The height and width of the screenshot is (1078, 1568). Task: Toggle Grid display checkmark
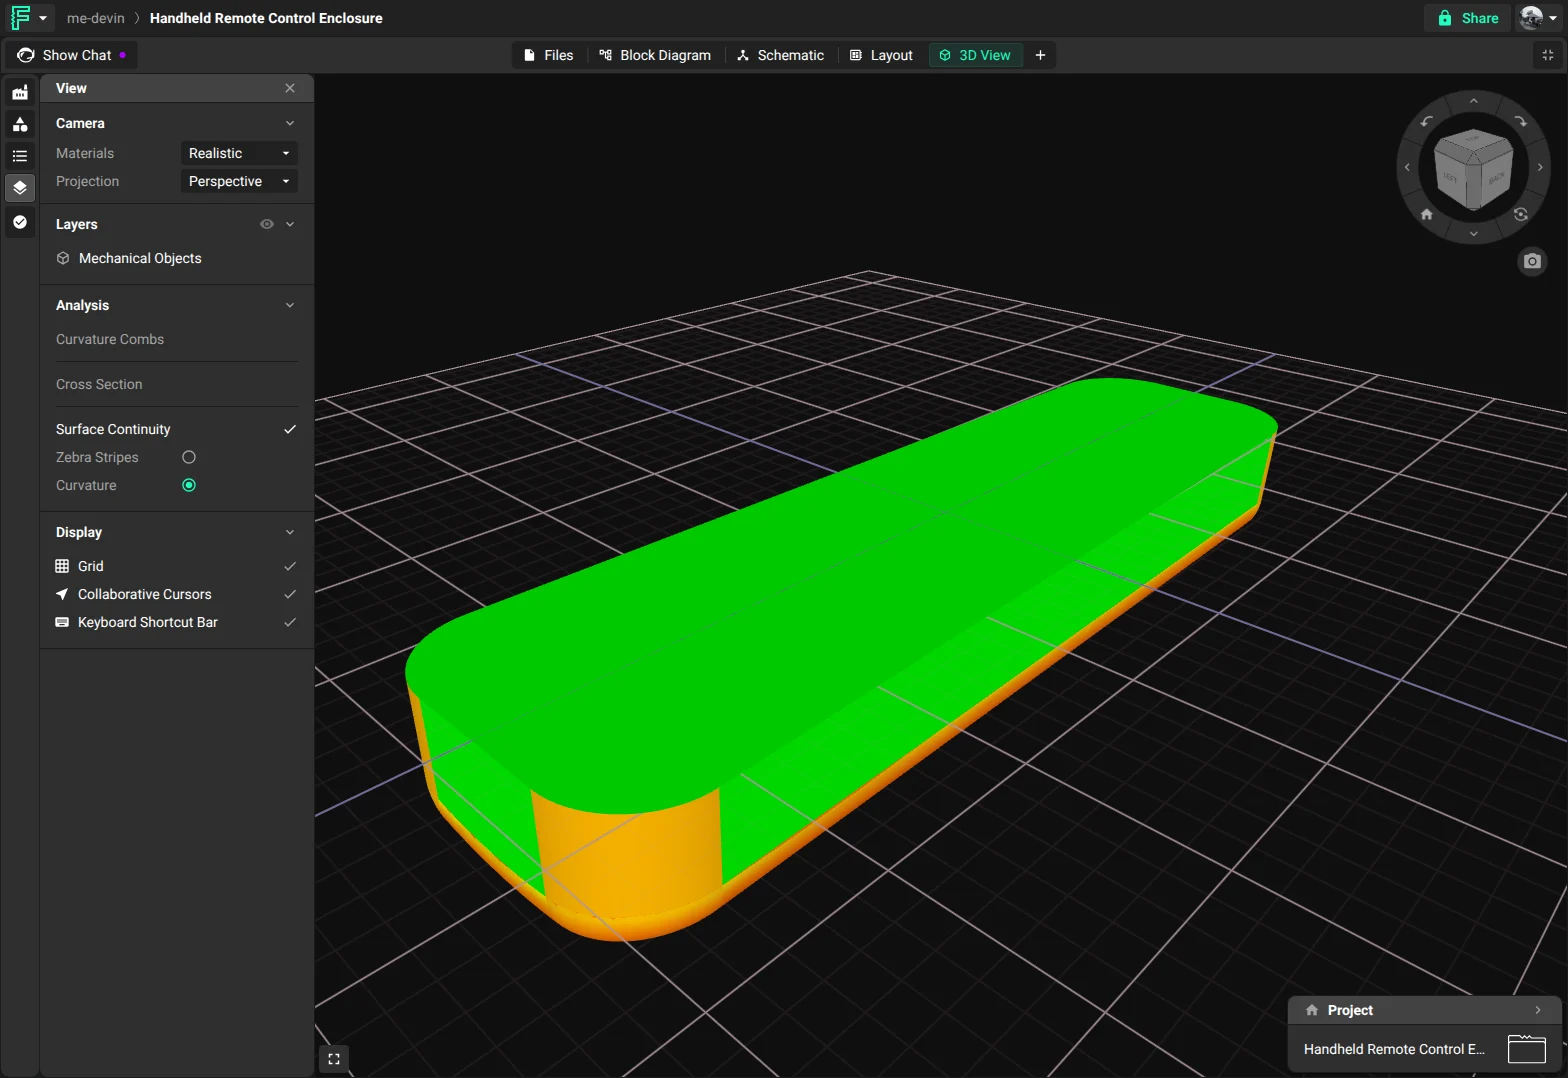coord(290,566)
